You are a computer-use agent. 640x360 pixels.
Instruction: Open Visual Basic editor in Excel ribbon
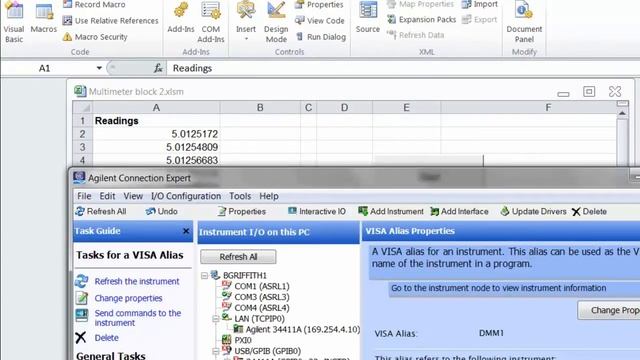14,22
